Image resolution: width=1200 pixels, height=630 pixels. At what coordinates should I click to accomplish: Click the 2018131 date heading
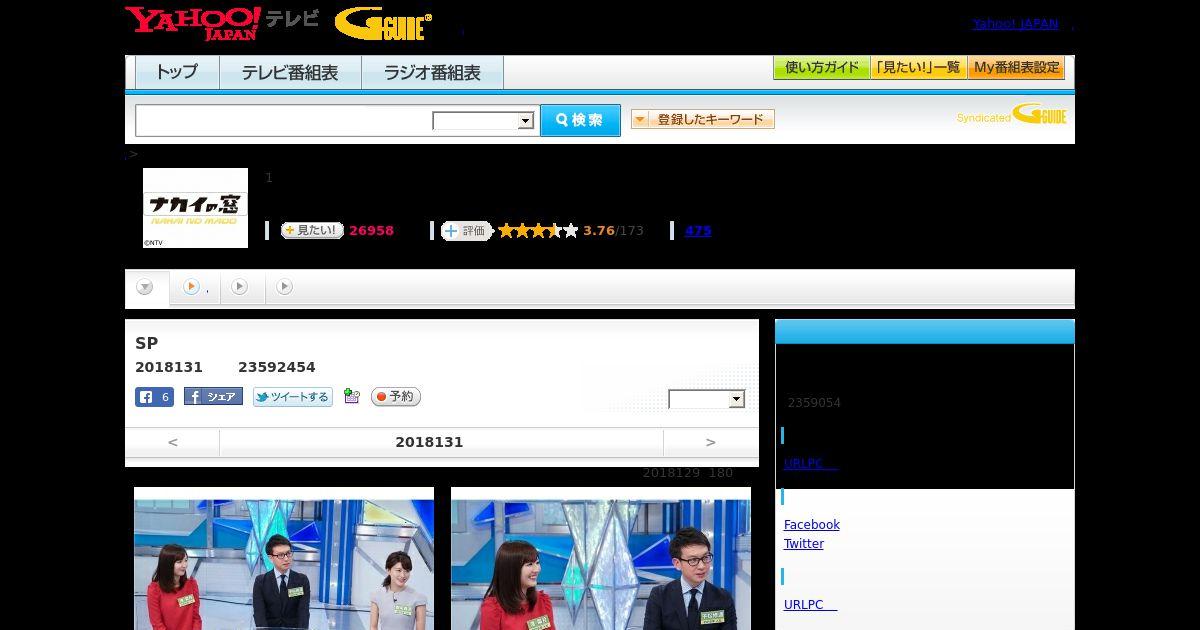pos(429,442)
